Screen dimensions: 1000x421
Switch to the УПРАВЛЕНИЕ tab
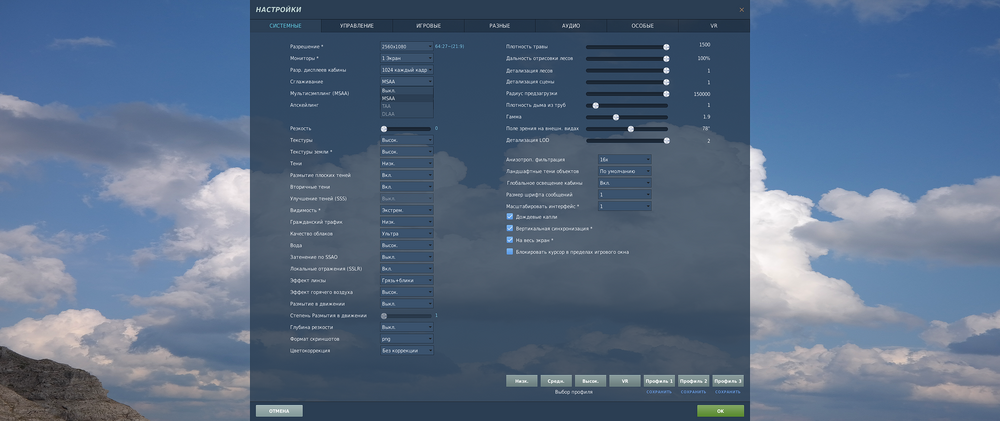pyautogui.click(x=357, y=26)
